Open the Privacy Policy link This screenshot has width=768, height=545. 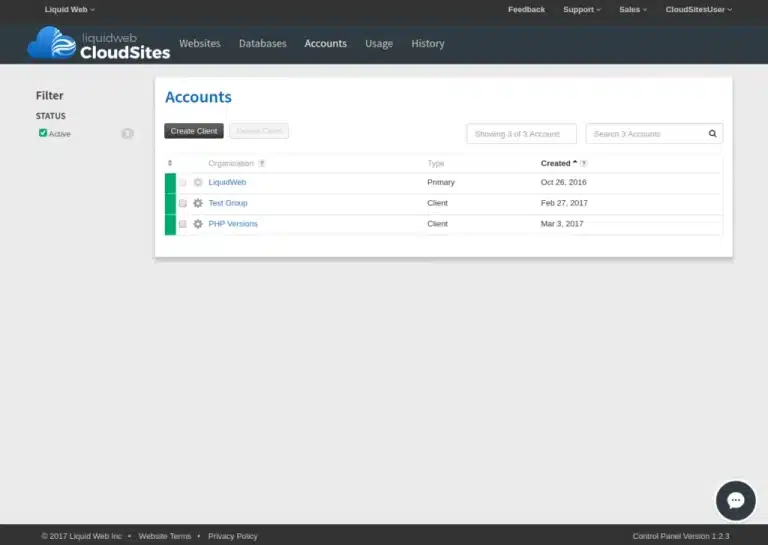233,536
